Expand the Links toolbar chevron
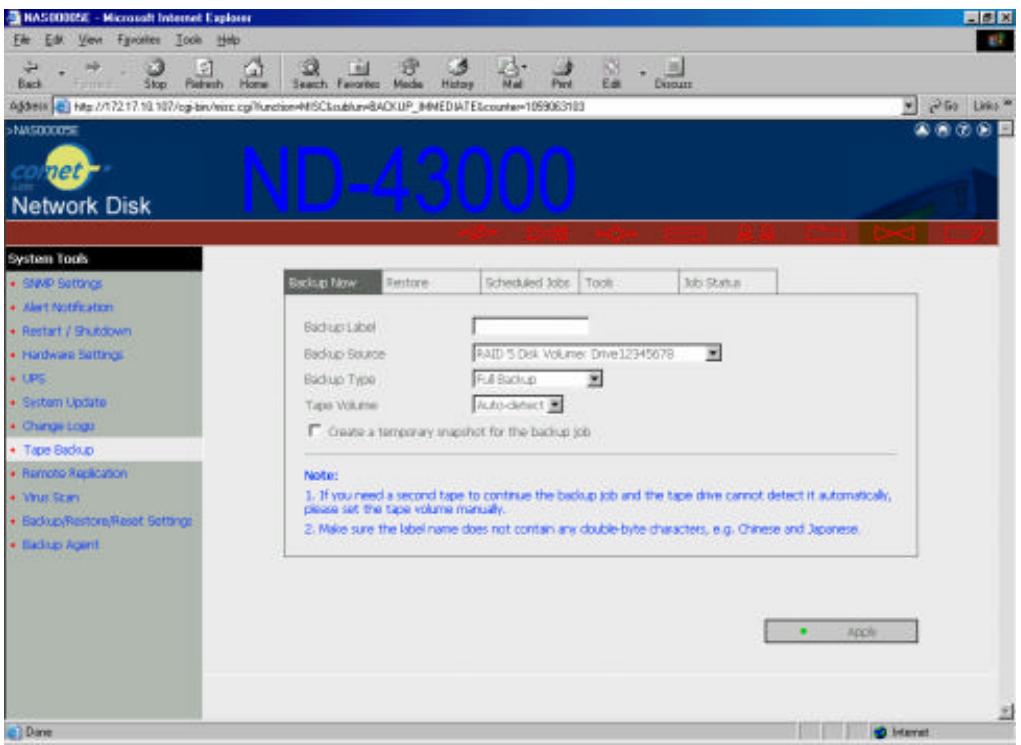Screen dimensions: 1021x745 [1008, 104]
